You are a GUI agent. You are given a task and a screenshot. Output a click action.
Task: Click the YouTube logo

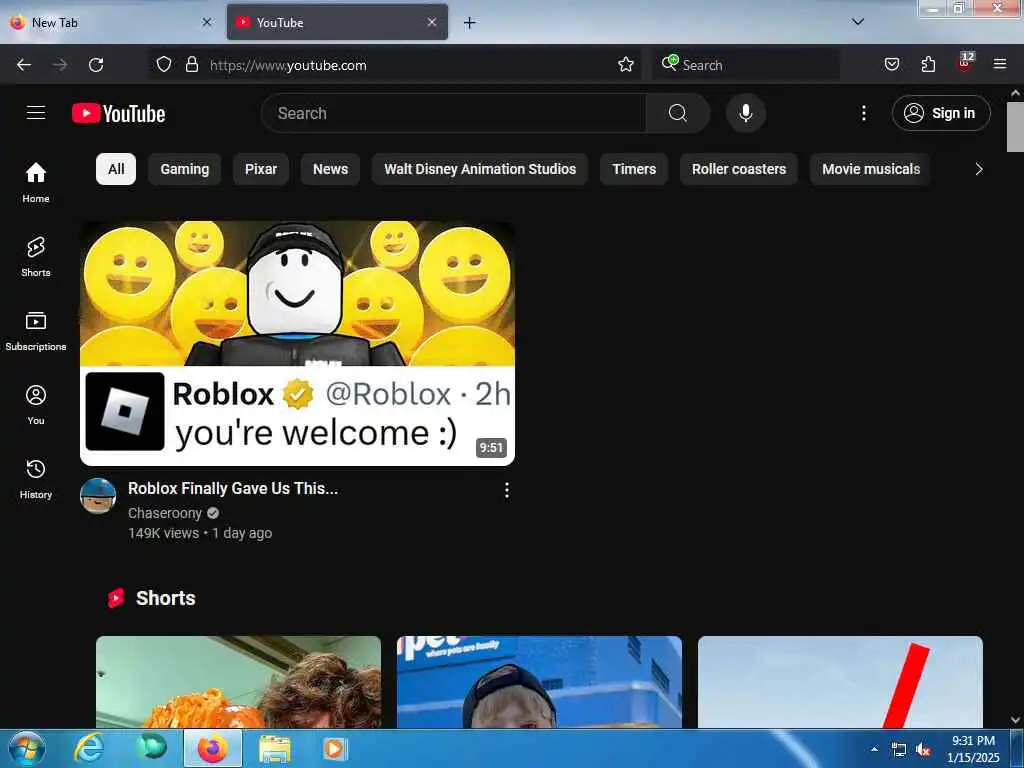118,114
